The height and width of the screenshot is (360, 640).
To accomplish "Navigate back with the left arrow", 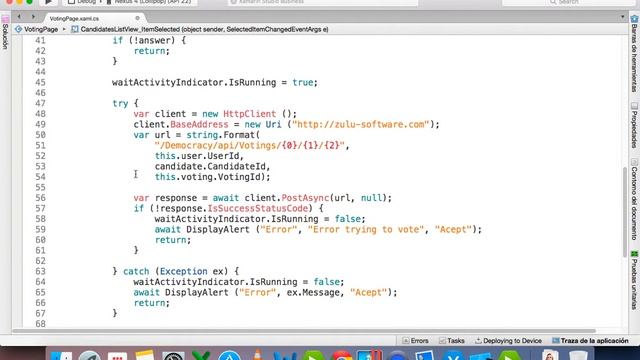I will point(19,17).
